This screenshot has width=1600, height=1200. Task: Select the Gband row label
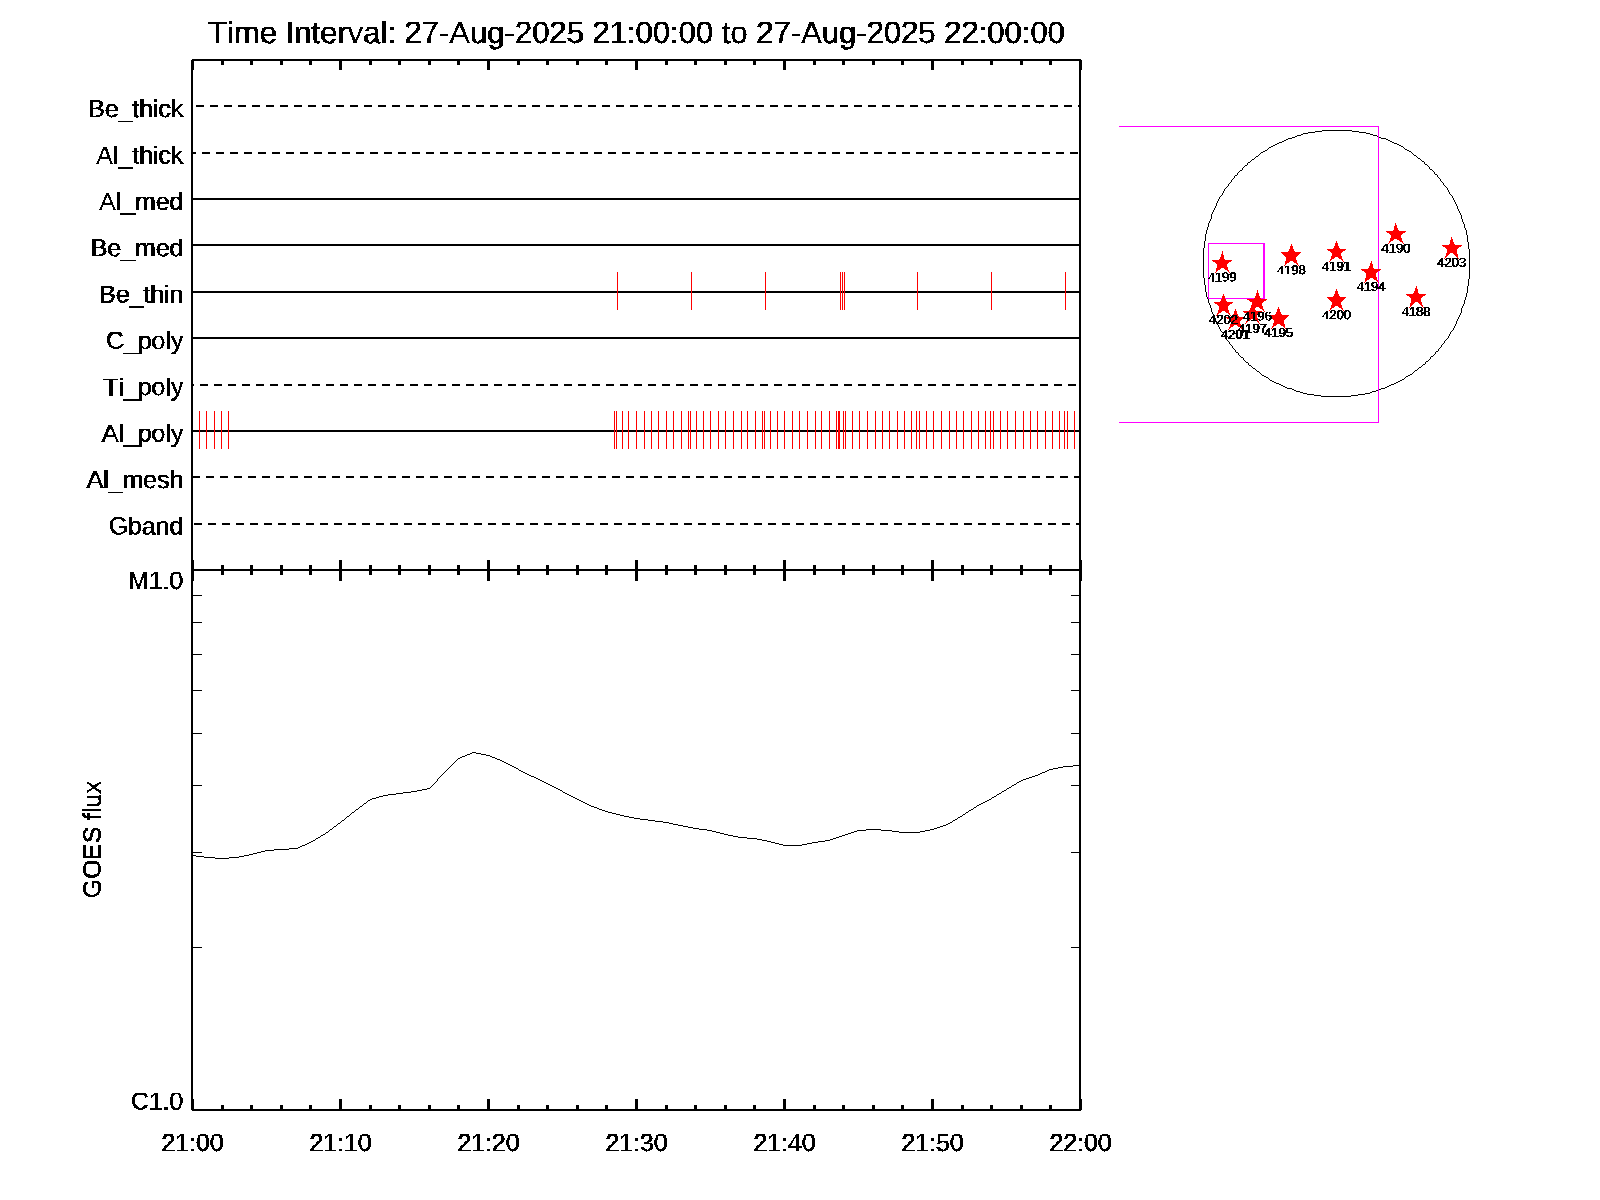[146, 527]
